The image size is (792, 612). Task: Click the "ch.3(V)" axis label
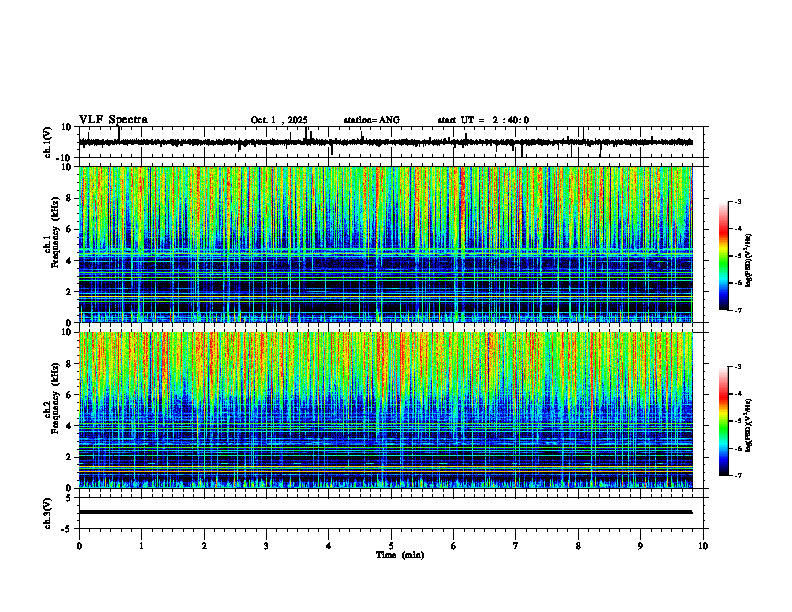coord(48,513)
